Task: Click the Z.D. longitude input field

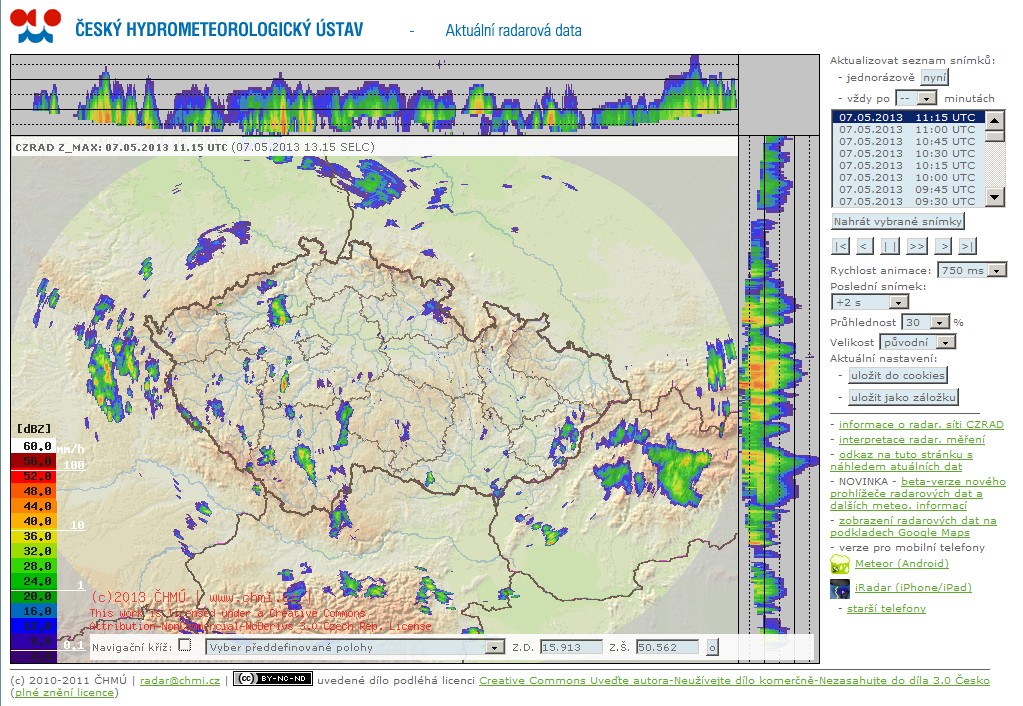Action: (571, 647)
